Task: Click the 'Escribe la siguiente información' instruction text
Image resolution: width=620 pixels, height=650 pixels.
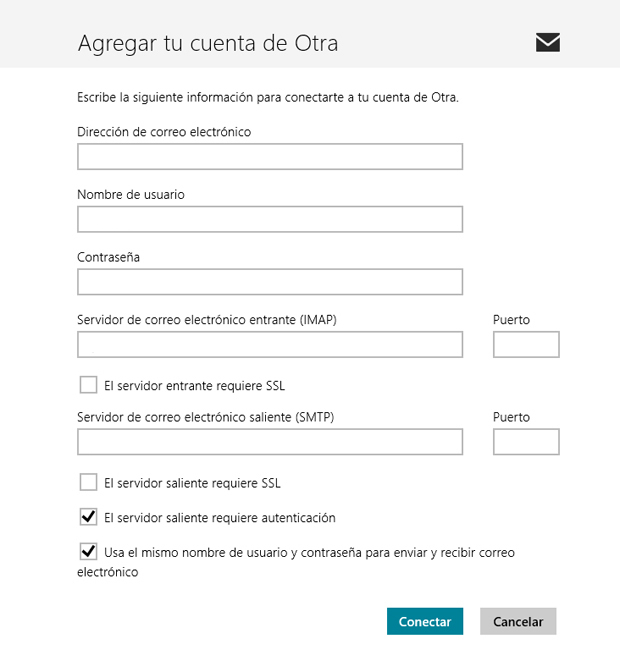Action: pos(268,98)
